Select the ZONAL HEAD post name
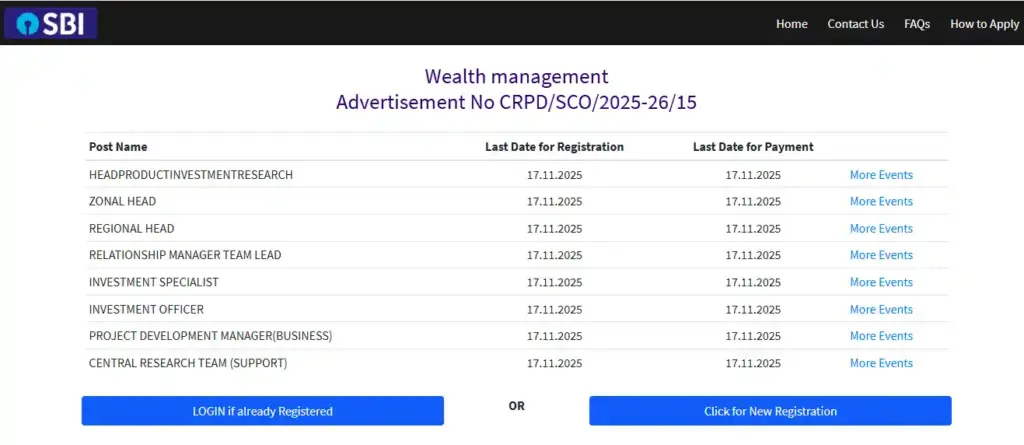 (x=122, y=202)
